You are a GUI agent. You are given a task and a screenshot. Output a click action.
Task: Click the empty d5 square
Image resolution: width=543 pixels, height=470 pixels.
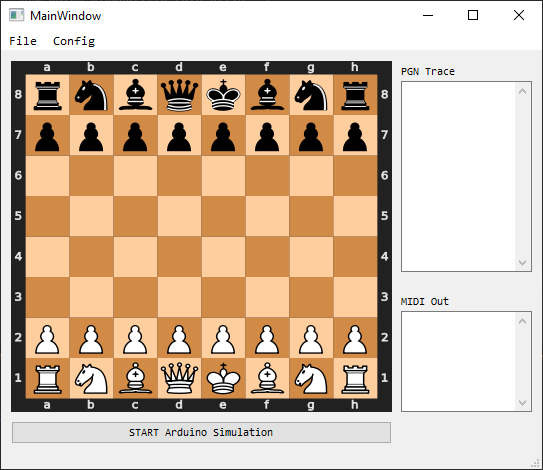coord(179,216)
